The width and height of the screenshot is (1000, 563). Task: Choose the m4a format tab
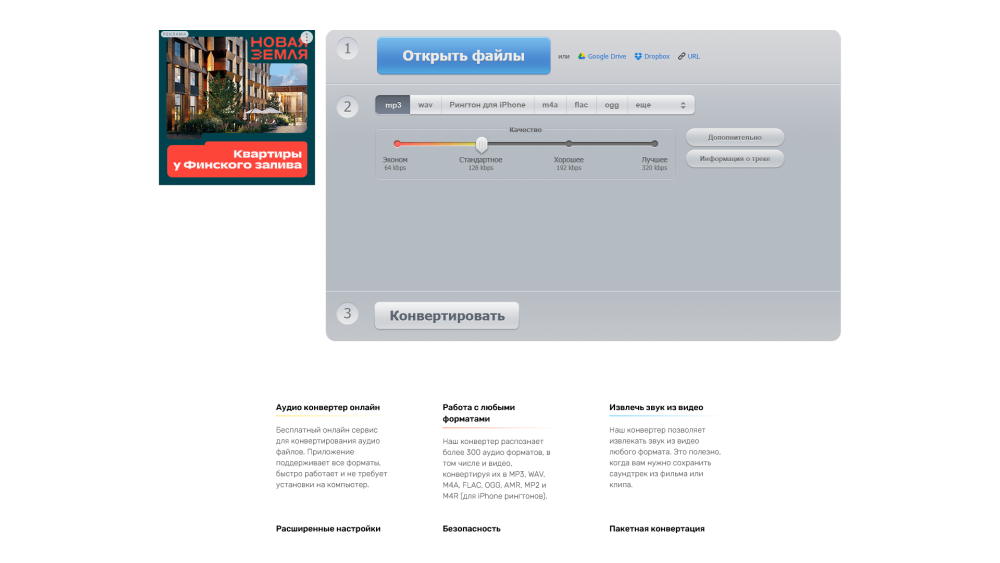(550, 105)
